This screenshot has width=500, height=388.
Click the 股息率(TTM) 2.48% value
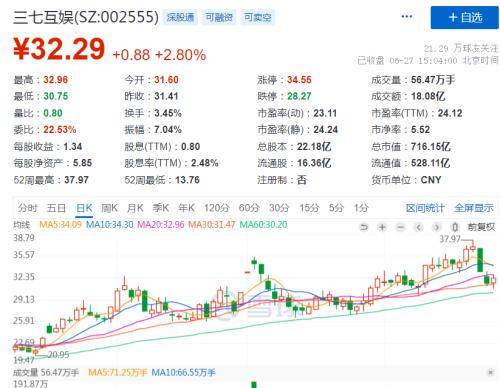(204, 163)
